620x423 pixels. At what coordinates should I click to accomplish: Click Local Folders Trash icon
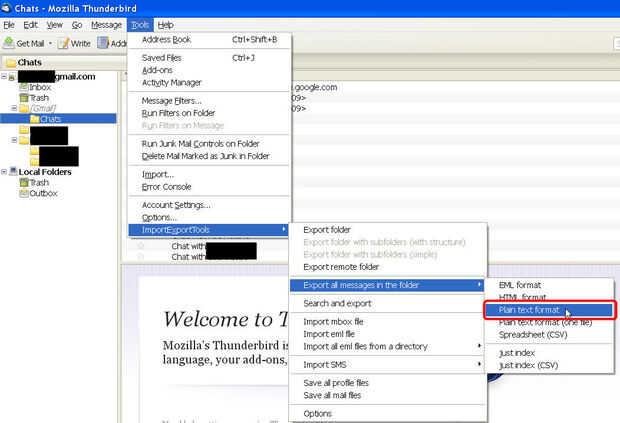(24, 182)
